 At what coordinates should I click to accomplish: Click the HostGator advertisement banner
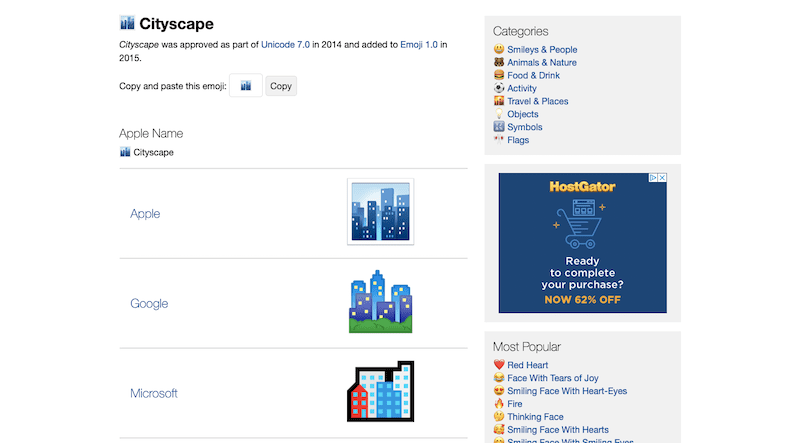[x=583, y=243]
